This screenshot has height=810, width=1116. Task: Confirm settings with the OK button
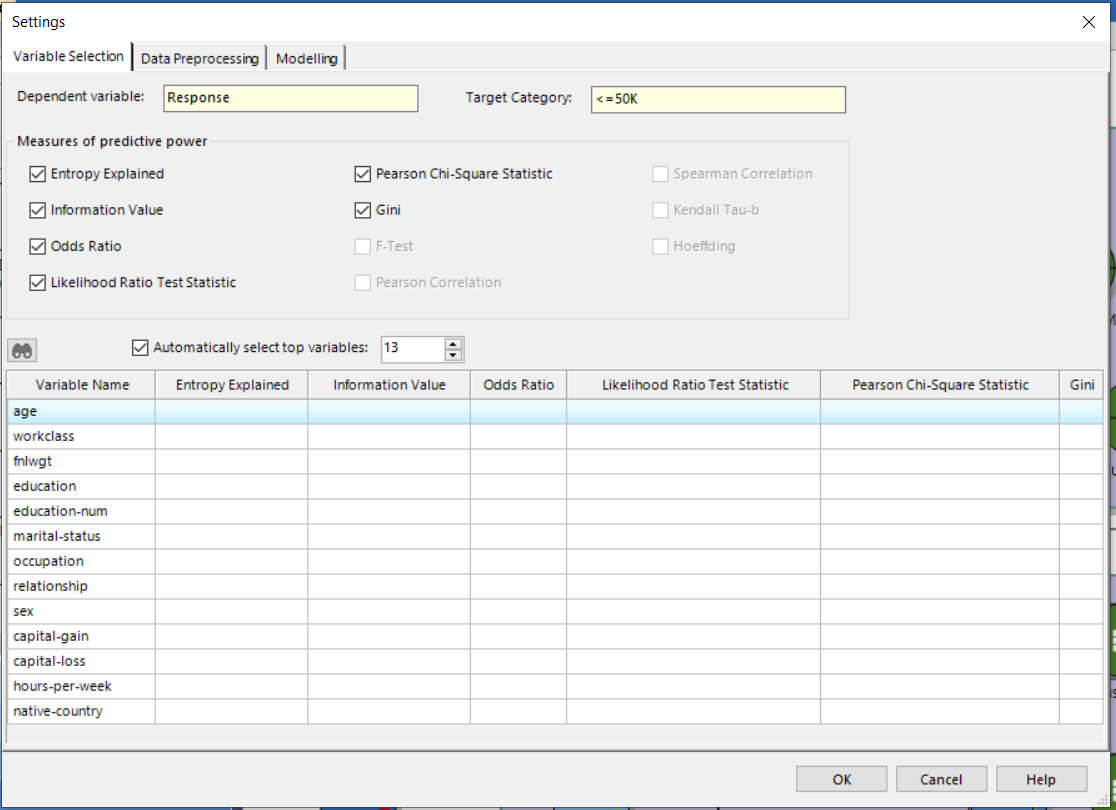(840, 779)
